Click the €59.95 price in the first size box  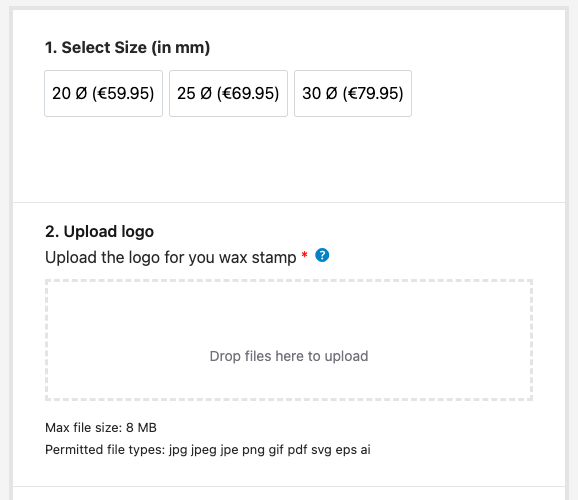[123, 93]
